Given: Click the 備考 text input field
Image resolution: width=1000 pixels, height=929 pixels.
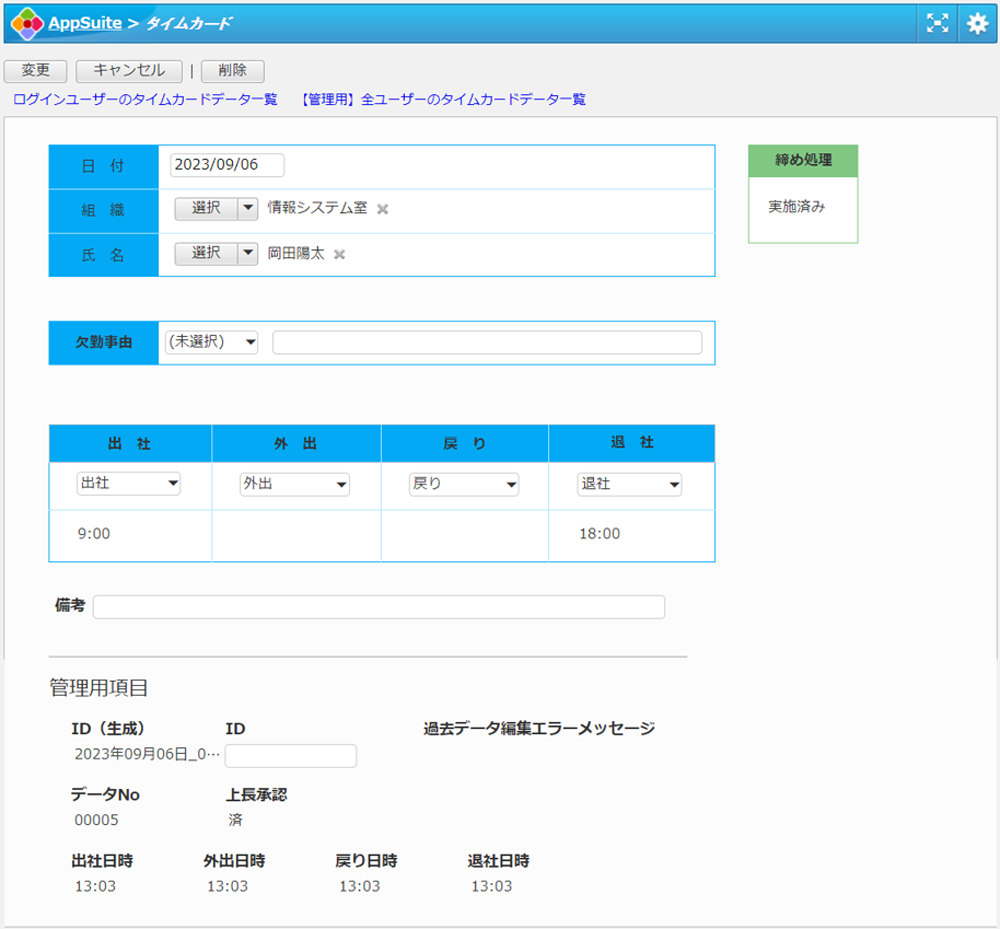Looking at the screenshot, I should pos(378,607).
